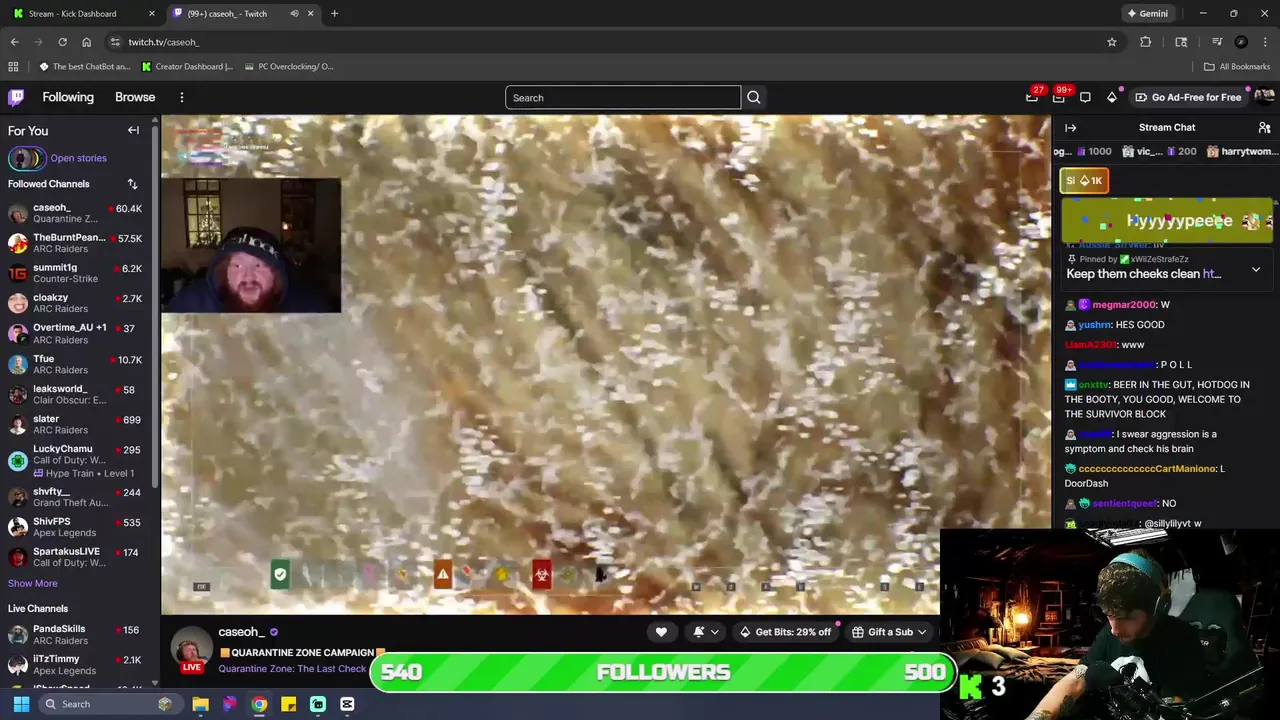Open the Chrome extensions puzzle icon
1280x720 pixels.
[1145, 42]
